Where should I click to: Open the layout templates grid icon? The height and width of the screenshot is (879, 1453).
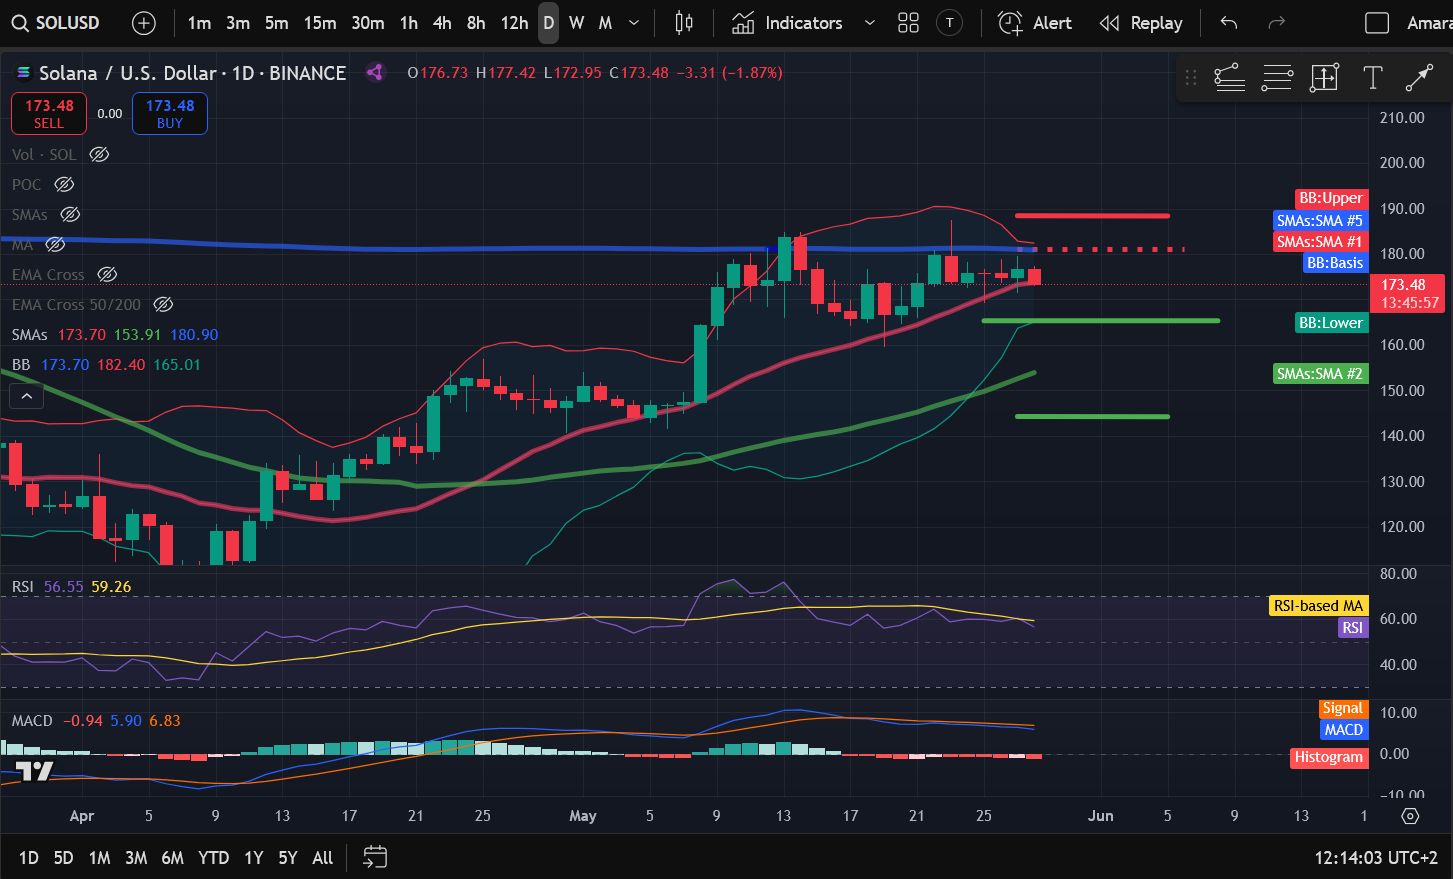point(908,23)
